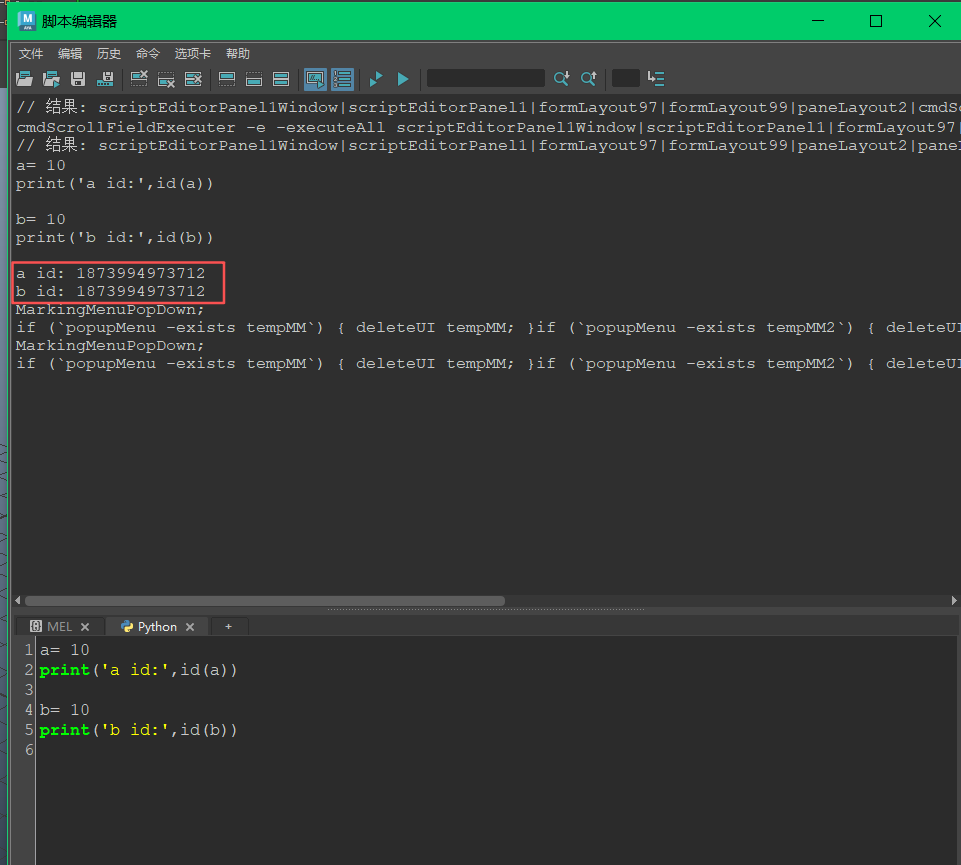Image resolution: width=961 pixels, height=865 pixels.
Task: Toggle Echo All Commands
Action: tap(315, 78)
